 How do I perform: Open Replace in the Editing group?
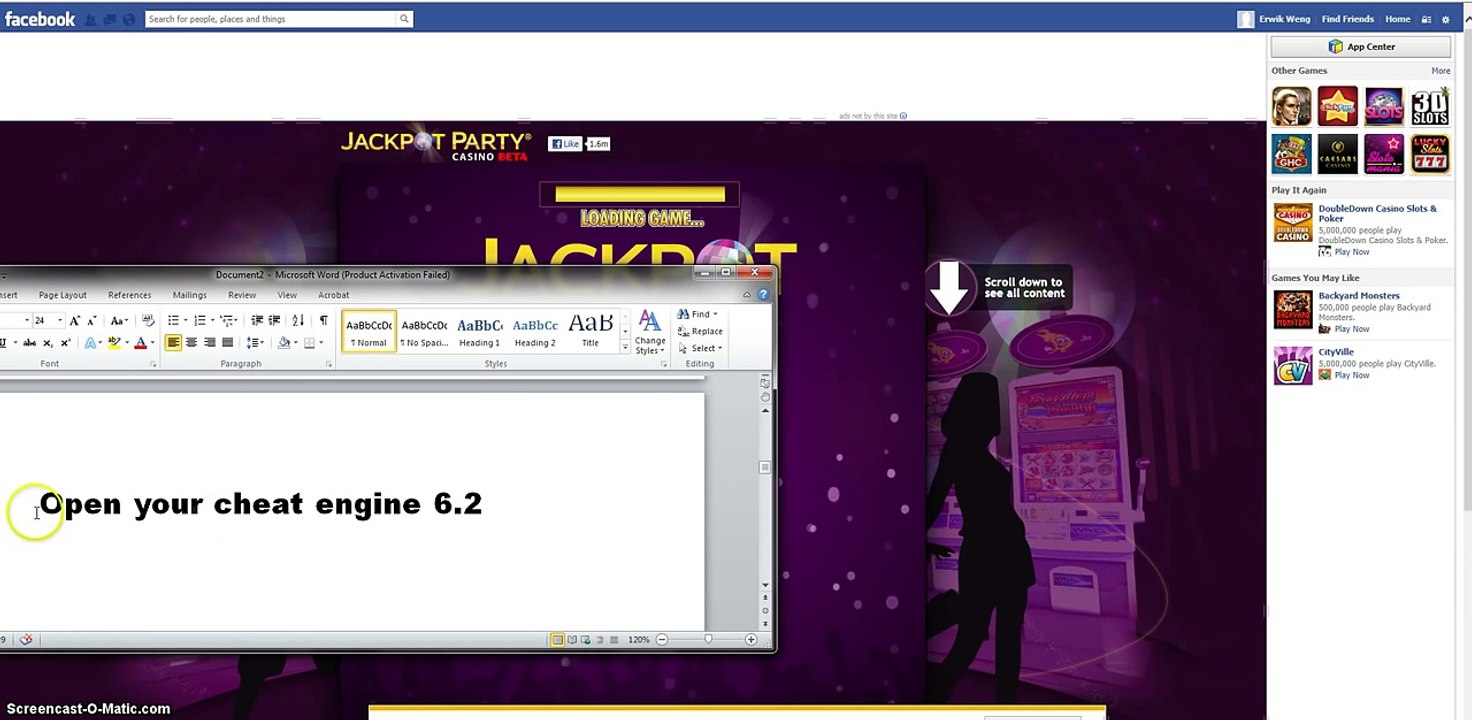tap(700, 331)
